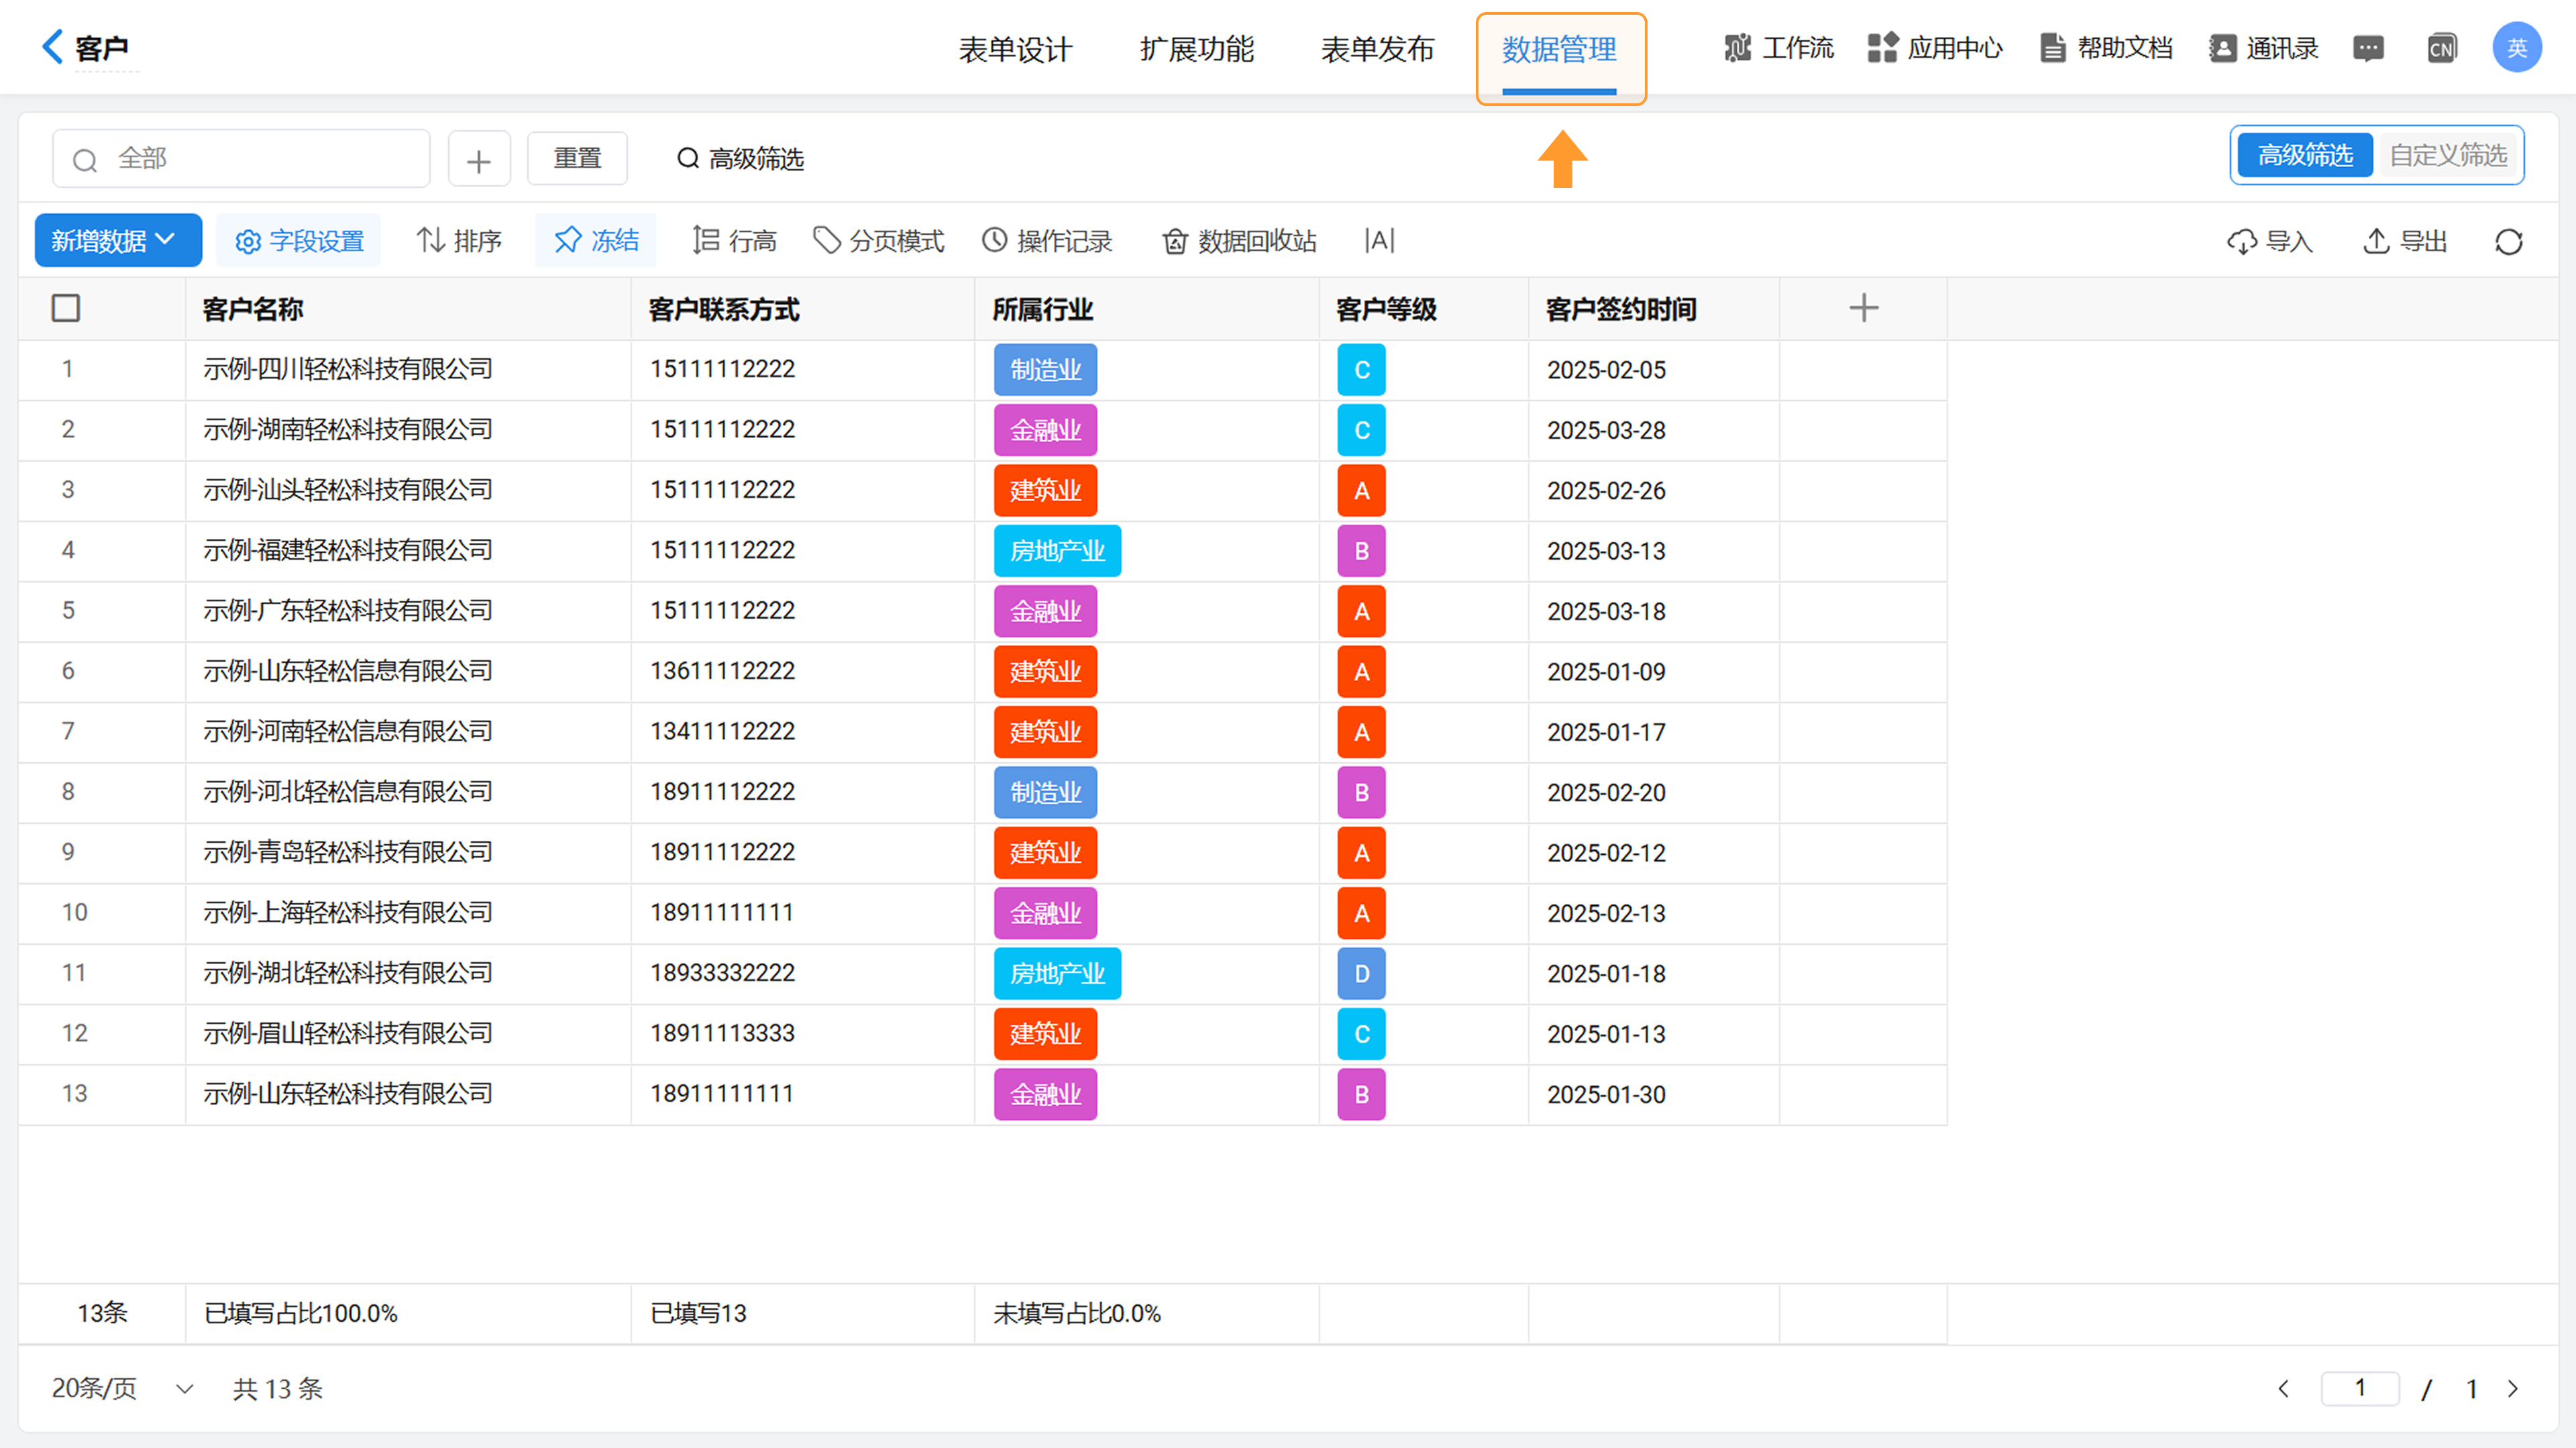Open the 20条/页 page size dropdown
The image size is (2576, 1448).
[x=123, y=1388]
